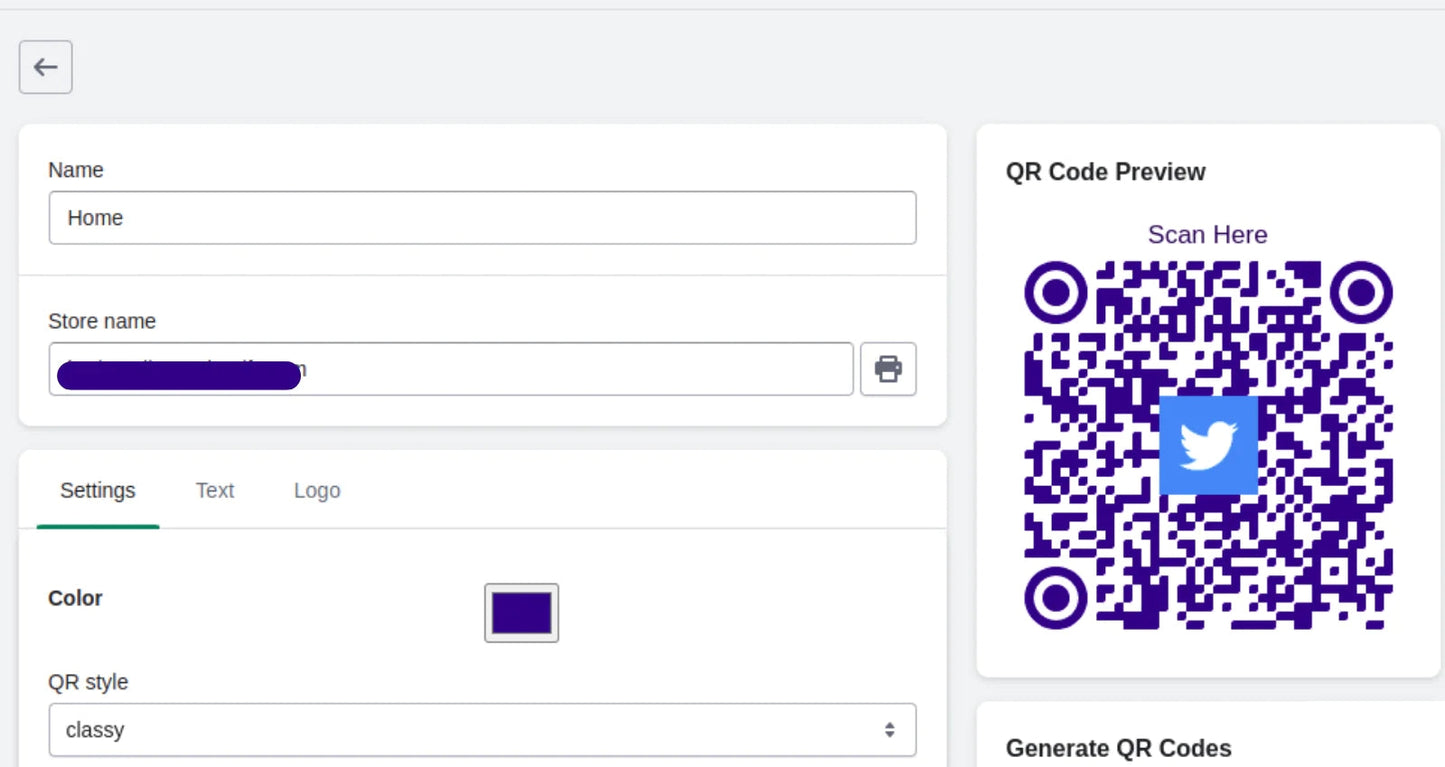
Task: Click the QR style label
Action: [x=88, y=682]
